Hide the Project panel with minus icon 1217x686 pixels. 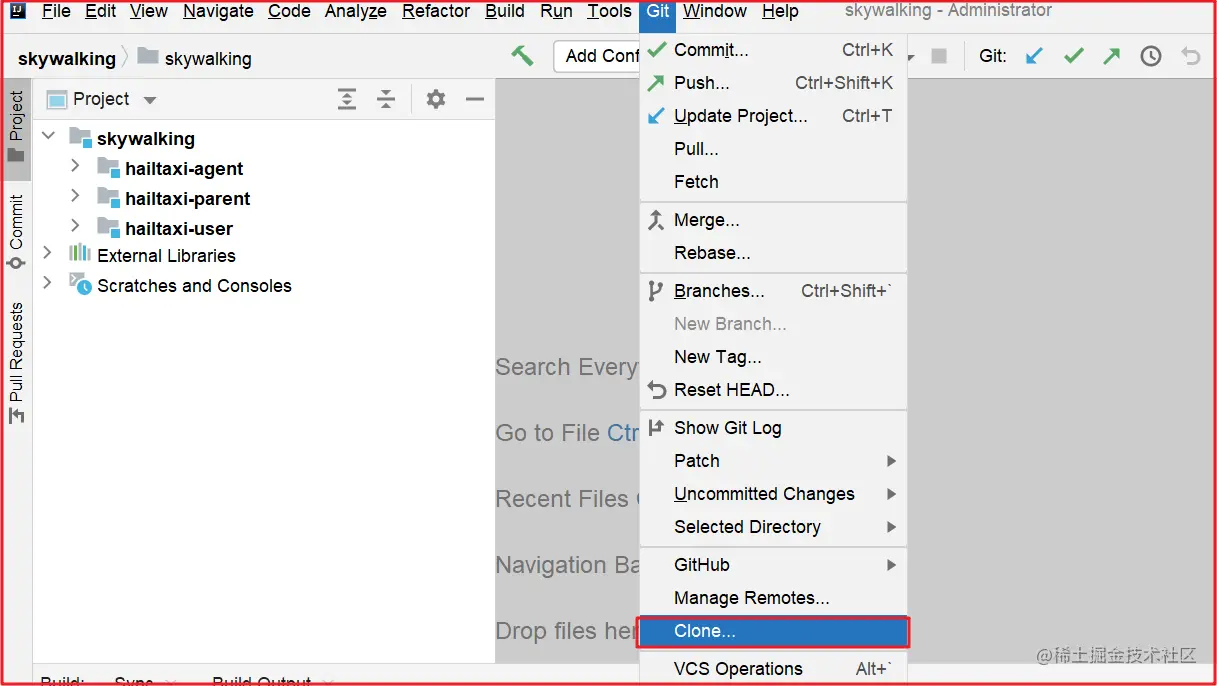pos(475,99)
